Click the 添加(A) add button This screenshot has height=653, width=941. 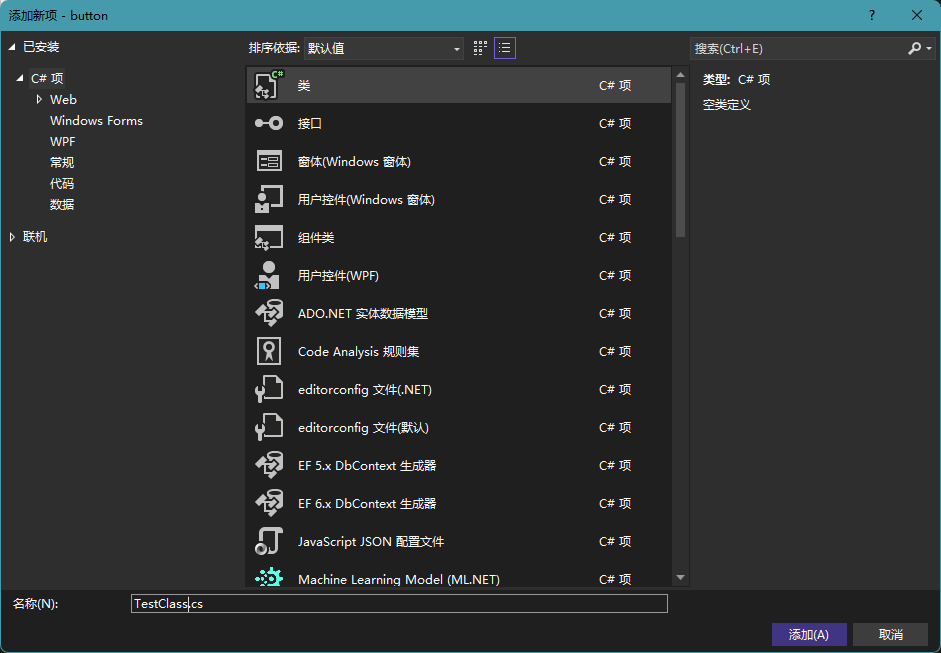(809, 634)
